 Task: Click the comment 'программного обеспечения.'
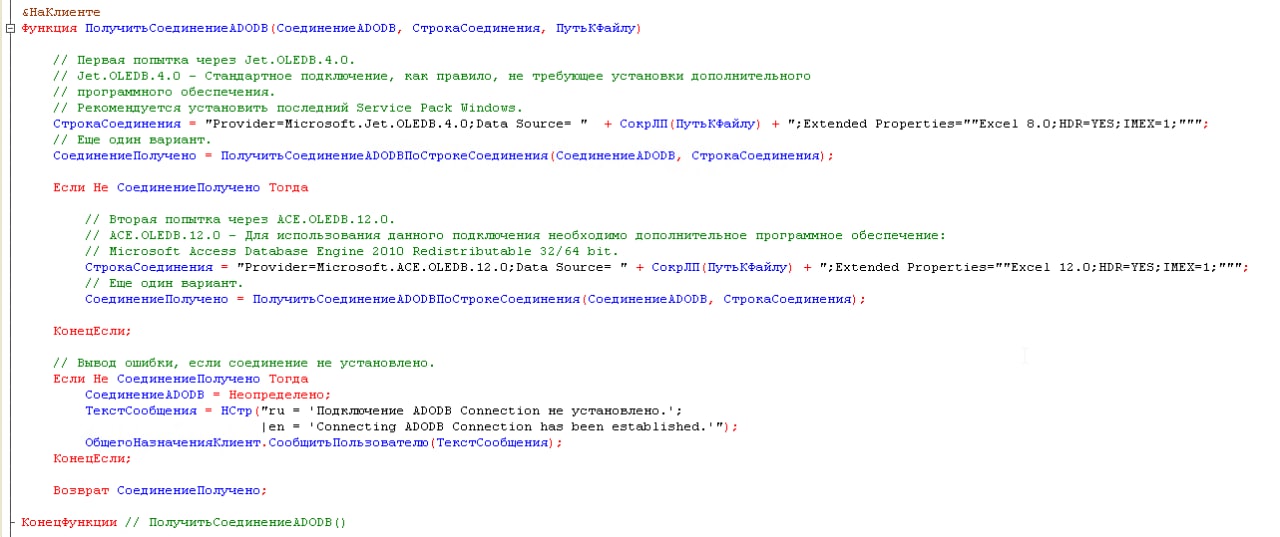(164, 92)
